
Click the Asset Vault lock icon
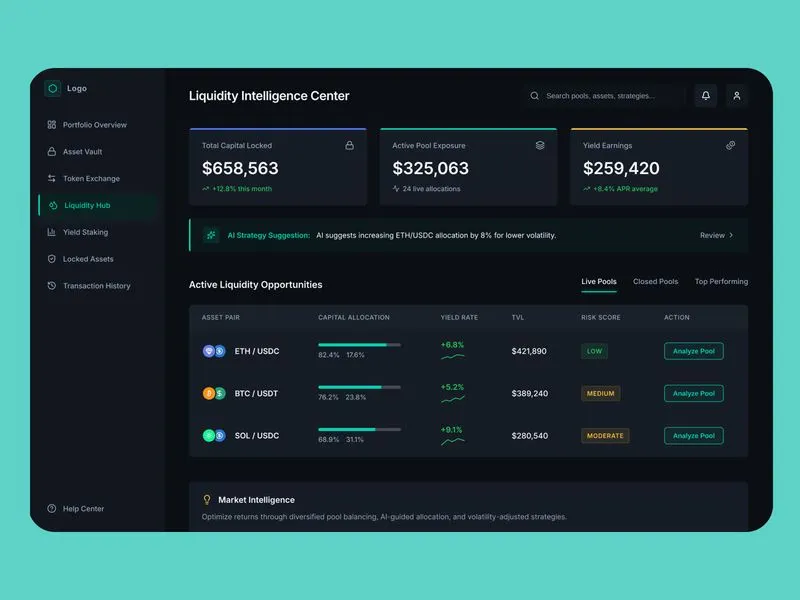pyautogui.click(x=52, y=152)
